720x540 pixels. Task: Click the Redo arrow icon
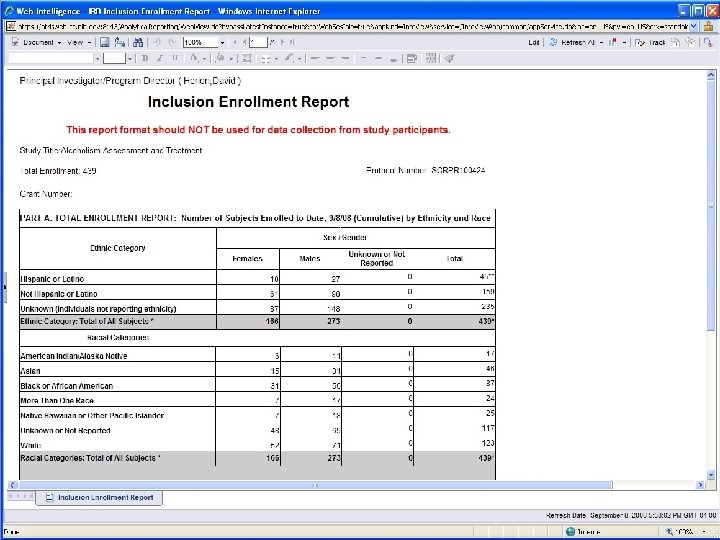tap(172, 43)
